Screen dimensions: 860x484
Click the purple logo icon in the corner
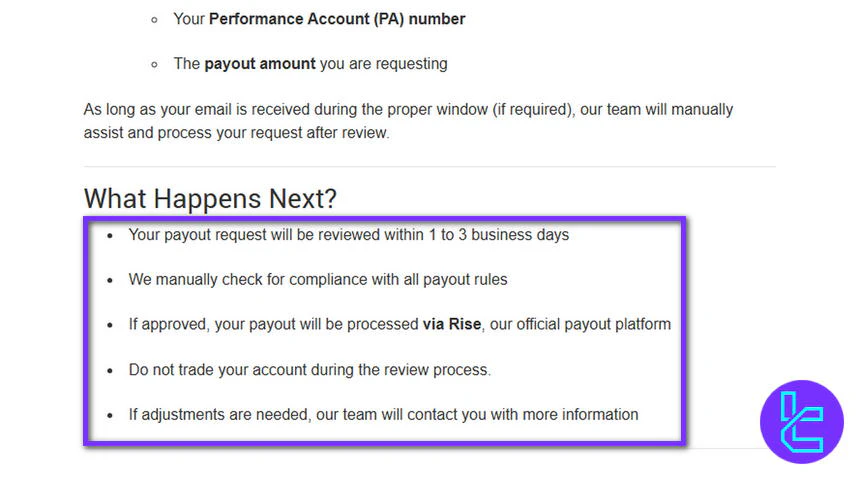(x=801, y=422)
